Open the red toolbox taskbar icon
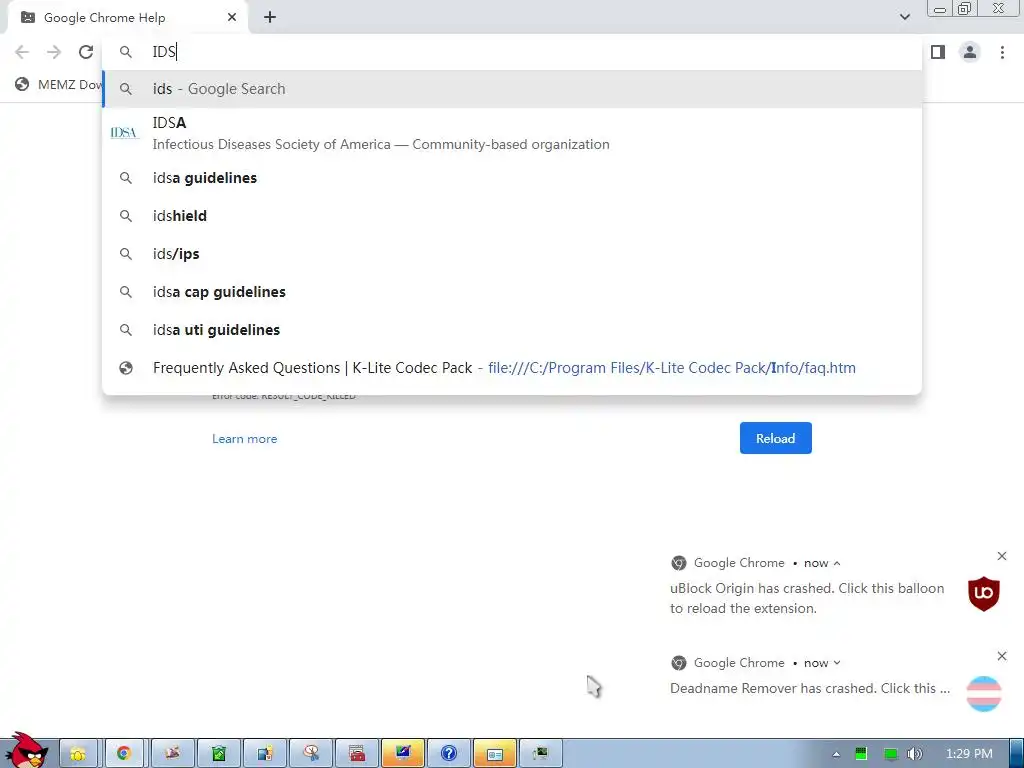The image size is (1024, 768). 357,754
